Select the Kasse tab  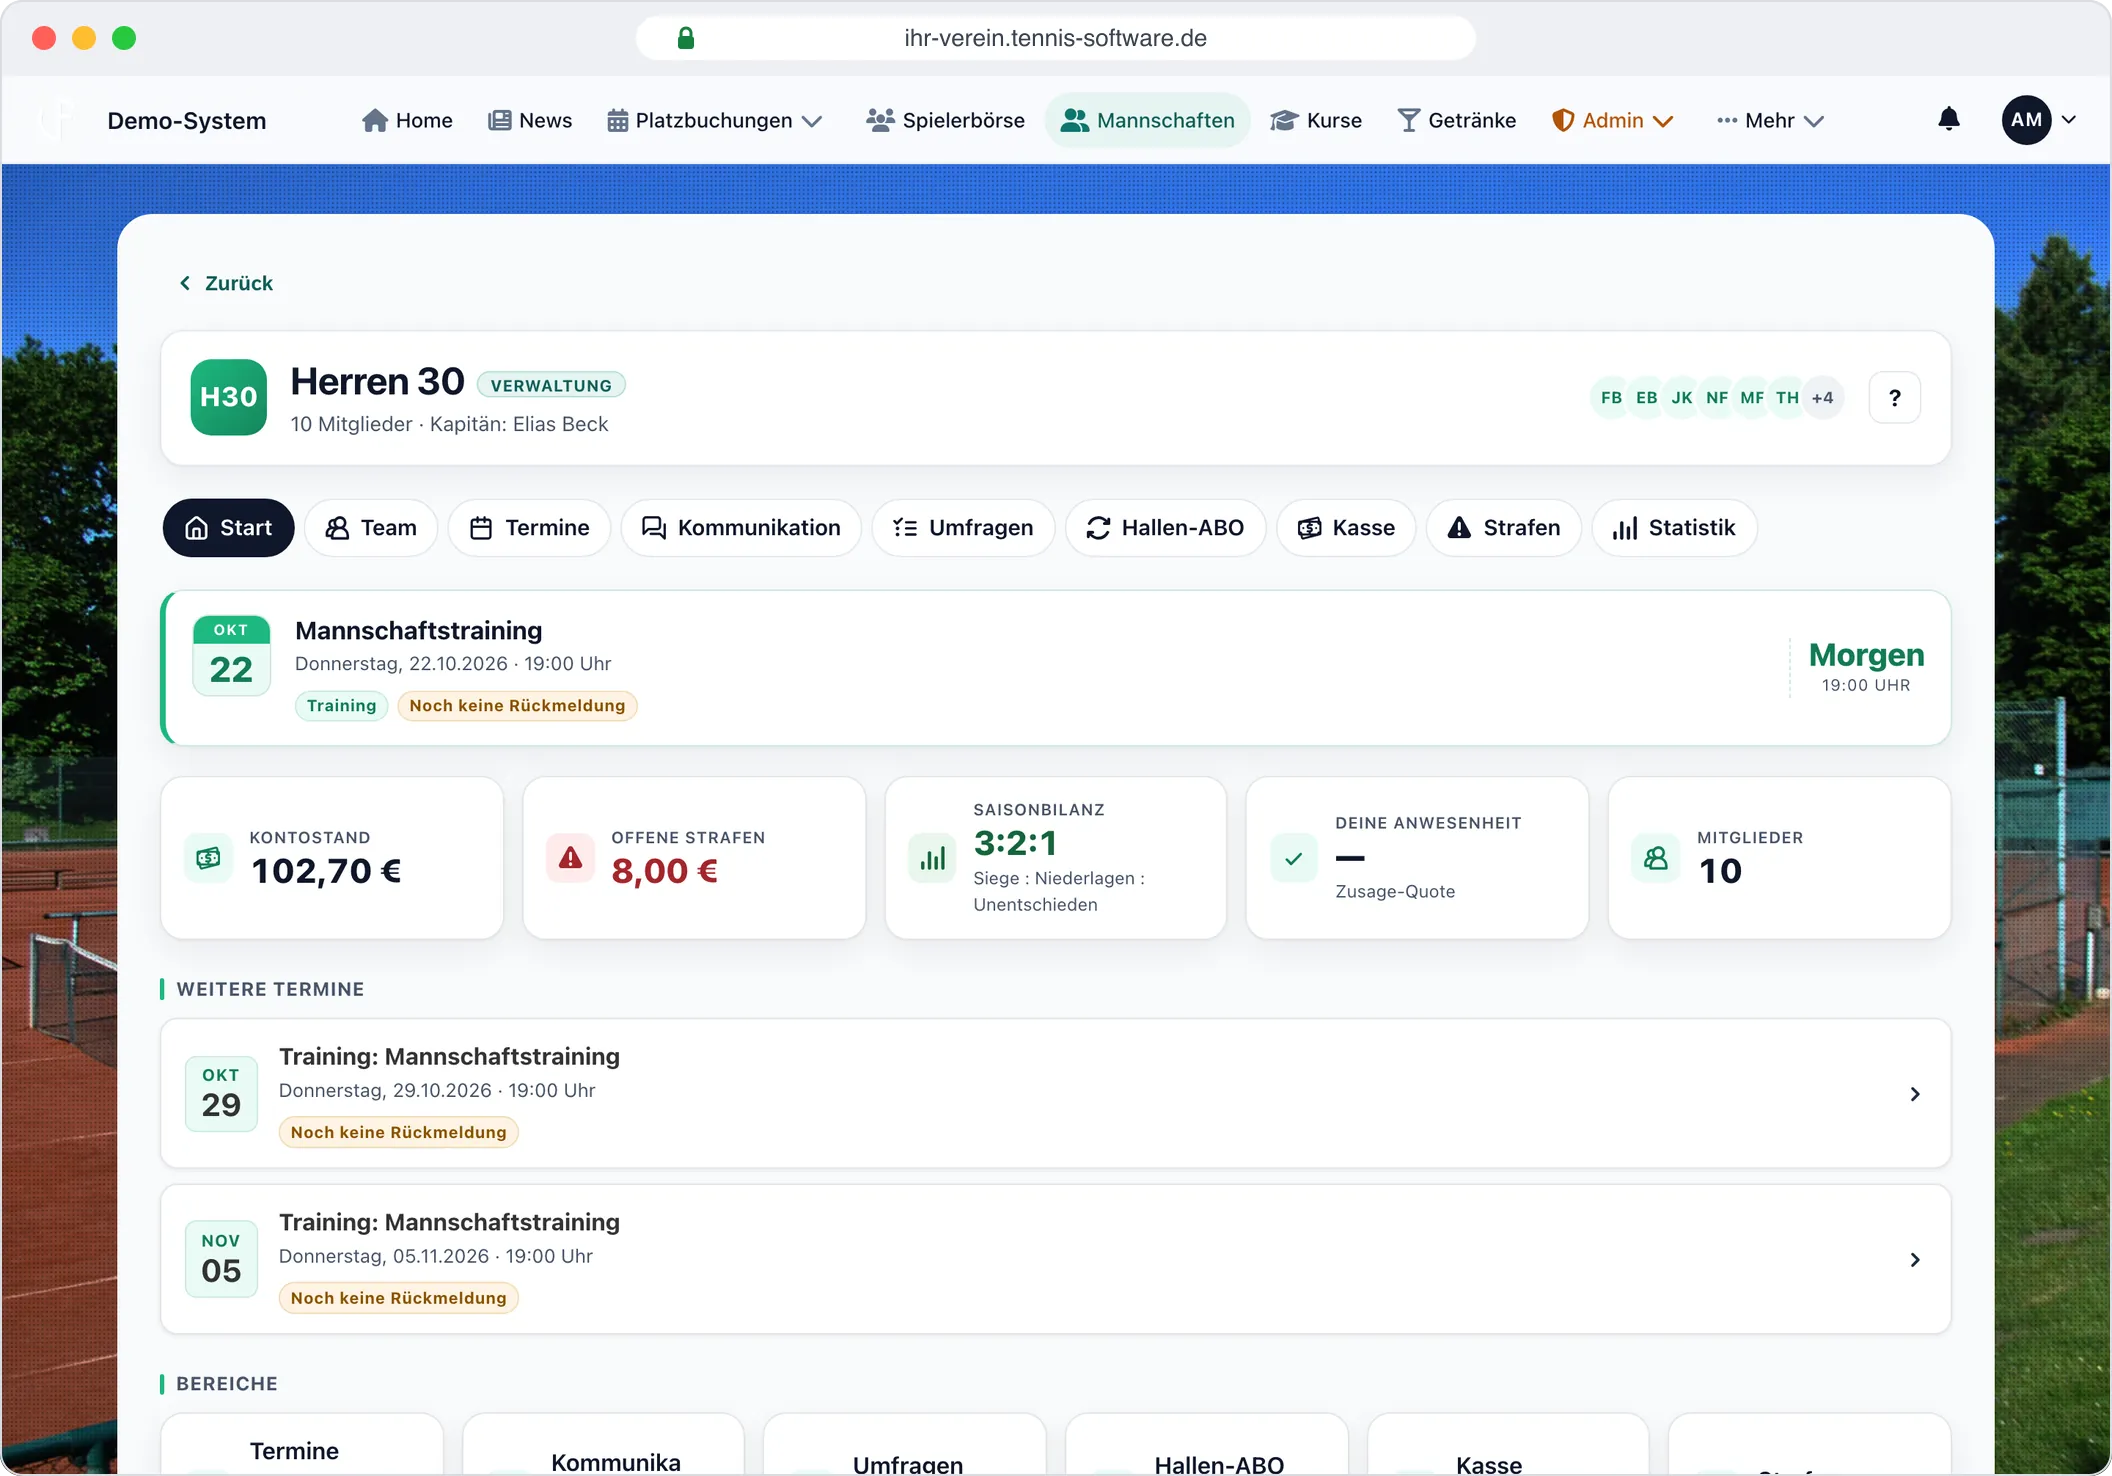click(1346, 528)
